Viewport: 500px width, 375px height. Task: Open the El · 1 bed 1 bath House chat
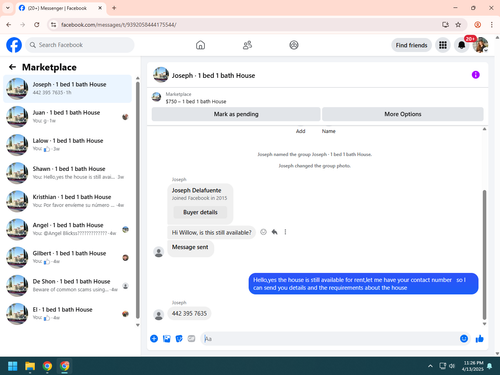pyautogui.click(x=67, y=314)
